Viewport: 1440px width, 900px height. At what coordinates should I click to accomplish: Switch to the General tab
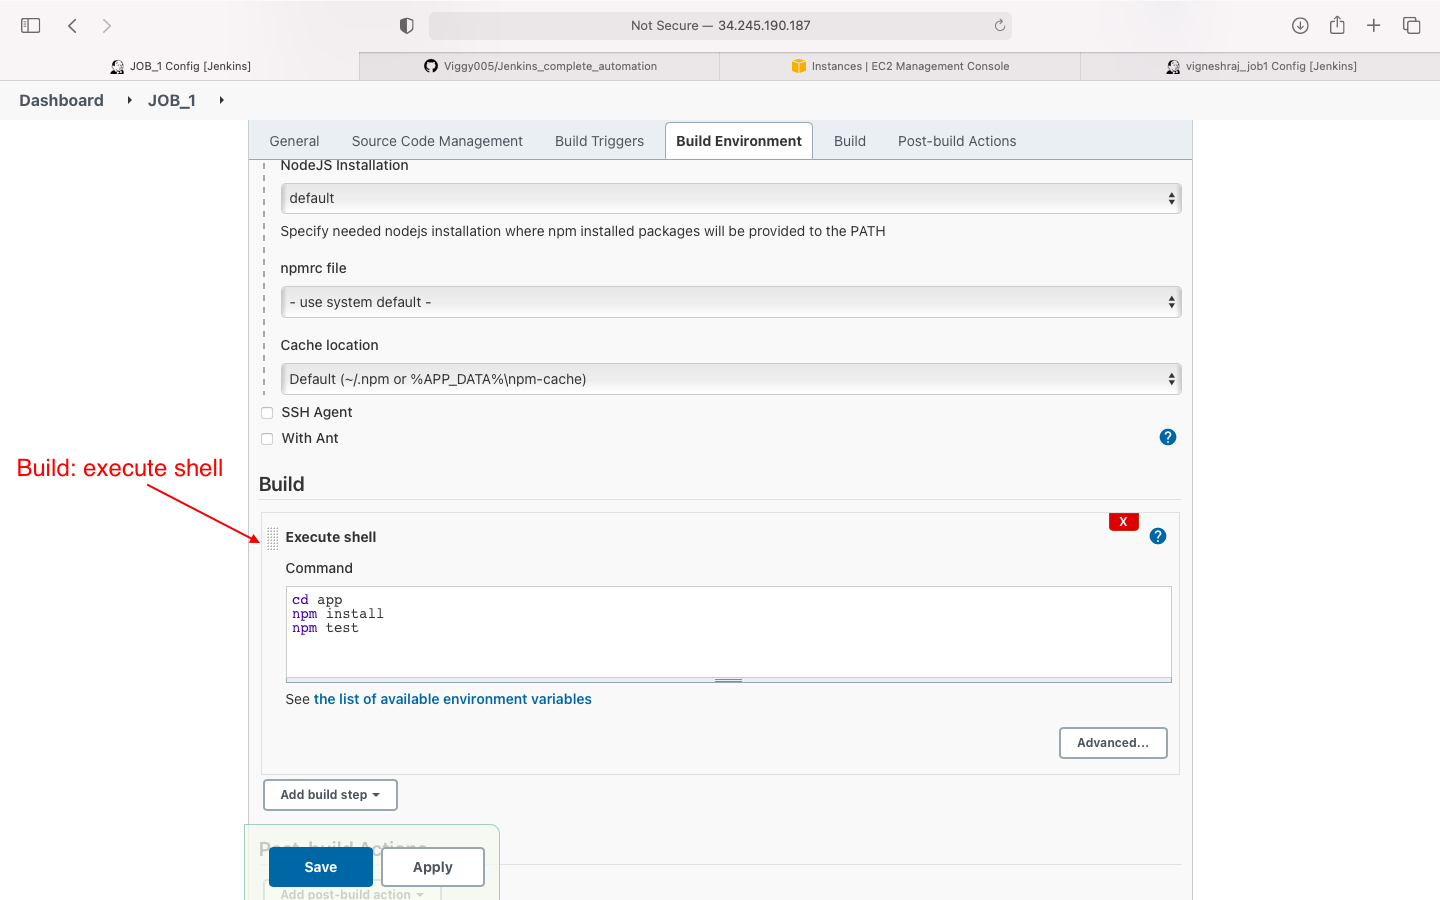294,141
